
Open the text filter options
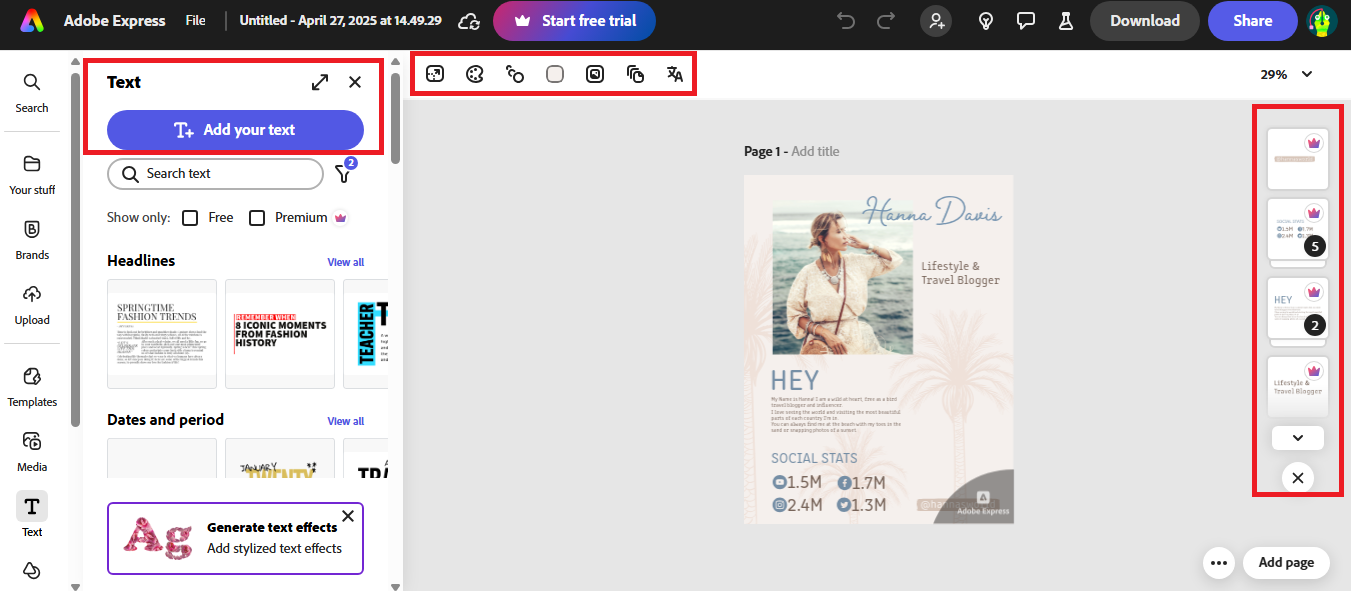[x=344, y=173]
